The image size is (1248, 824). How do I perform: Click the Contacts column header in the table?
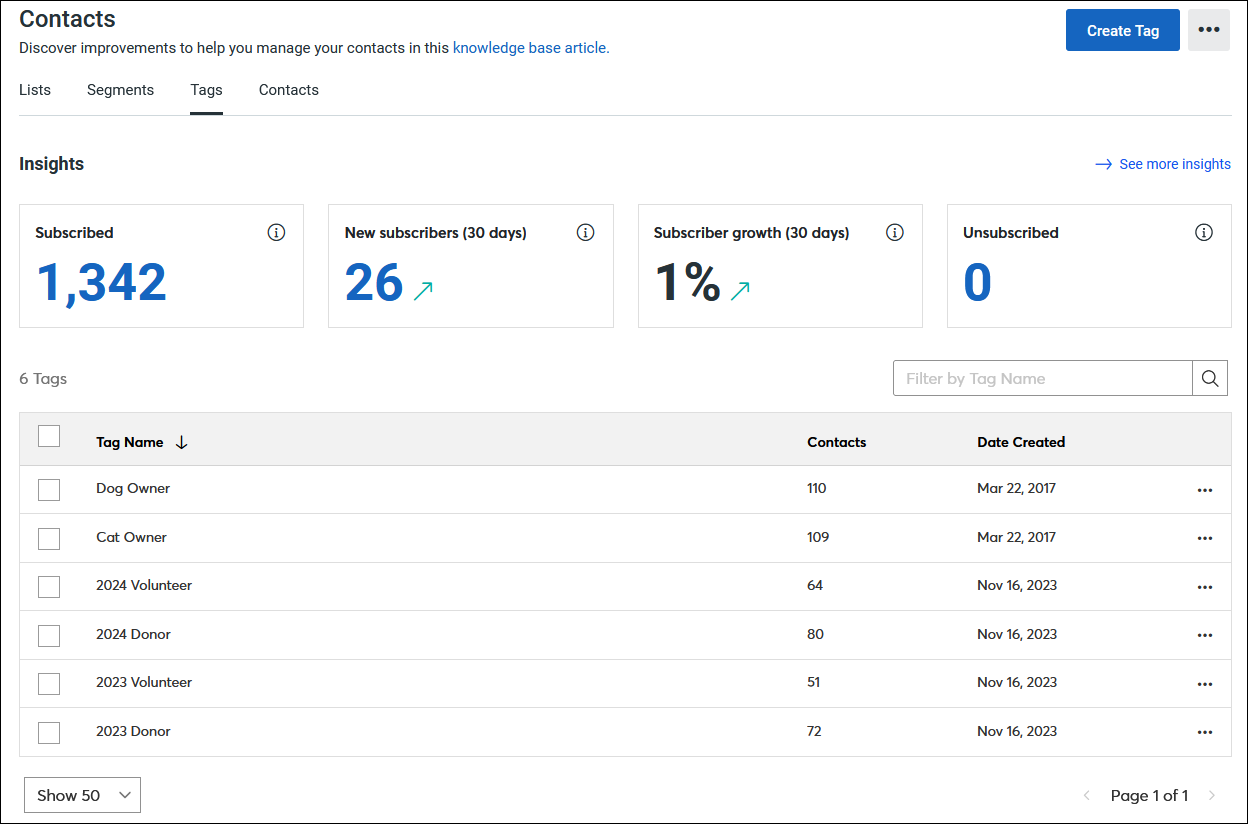point(837,442)
